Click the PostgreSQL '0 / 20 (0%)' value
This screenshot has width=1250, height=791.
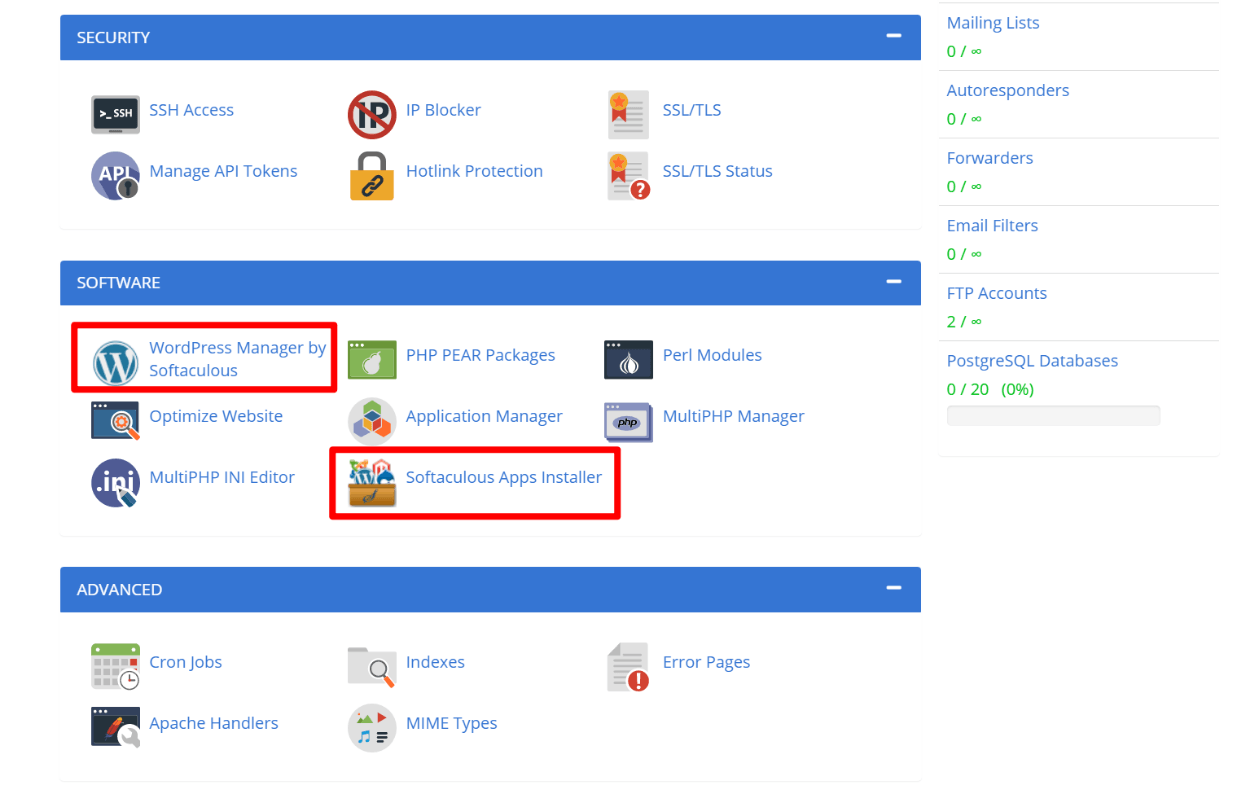[990, 389]
